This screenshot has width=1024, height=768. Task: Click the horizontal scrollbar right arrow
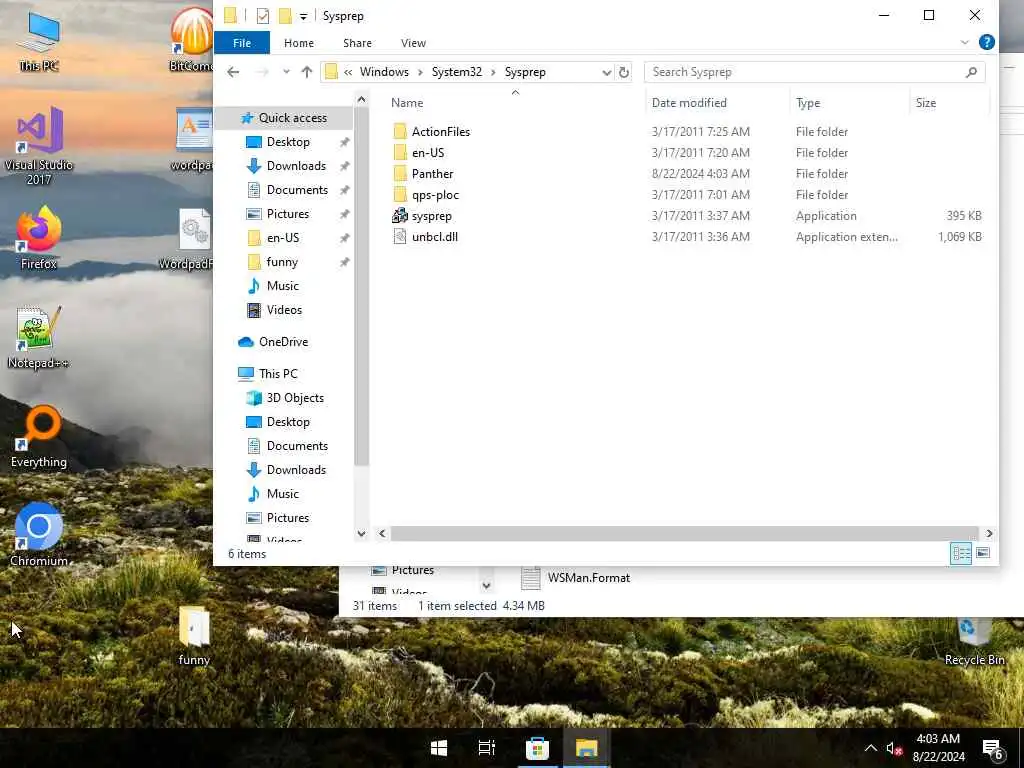(989, 534)
